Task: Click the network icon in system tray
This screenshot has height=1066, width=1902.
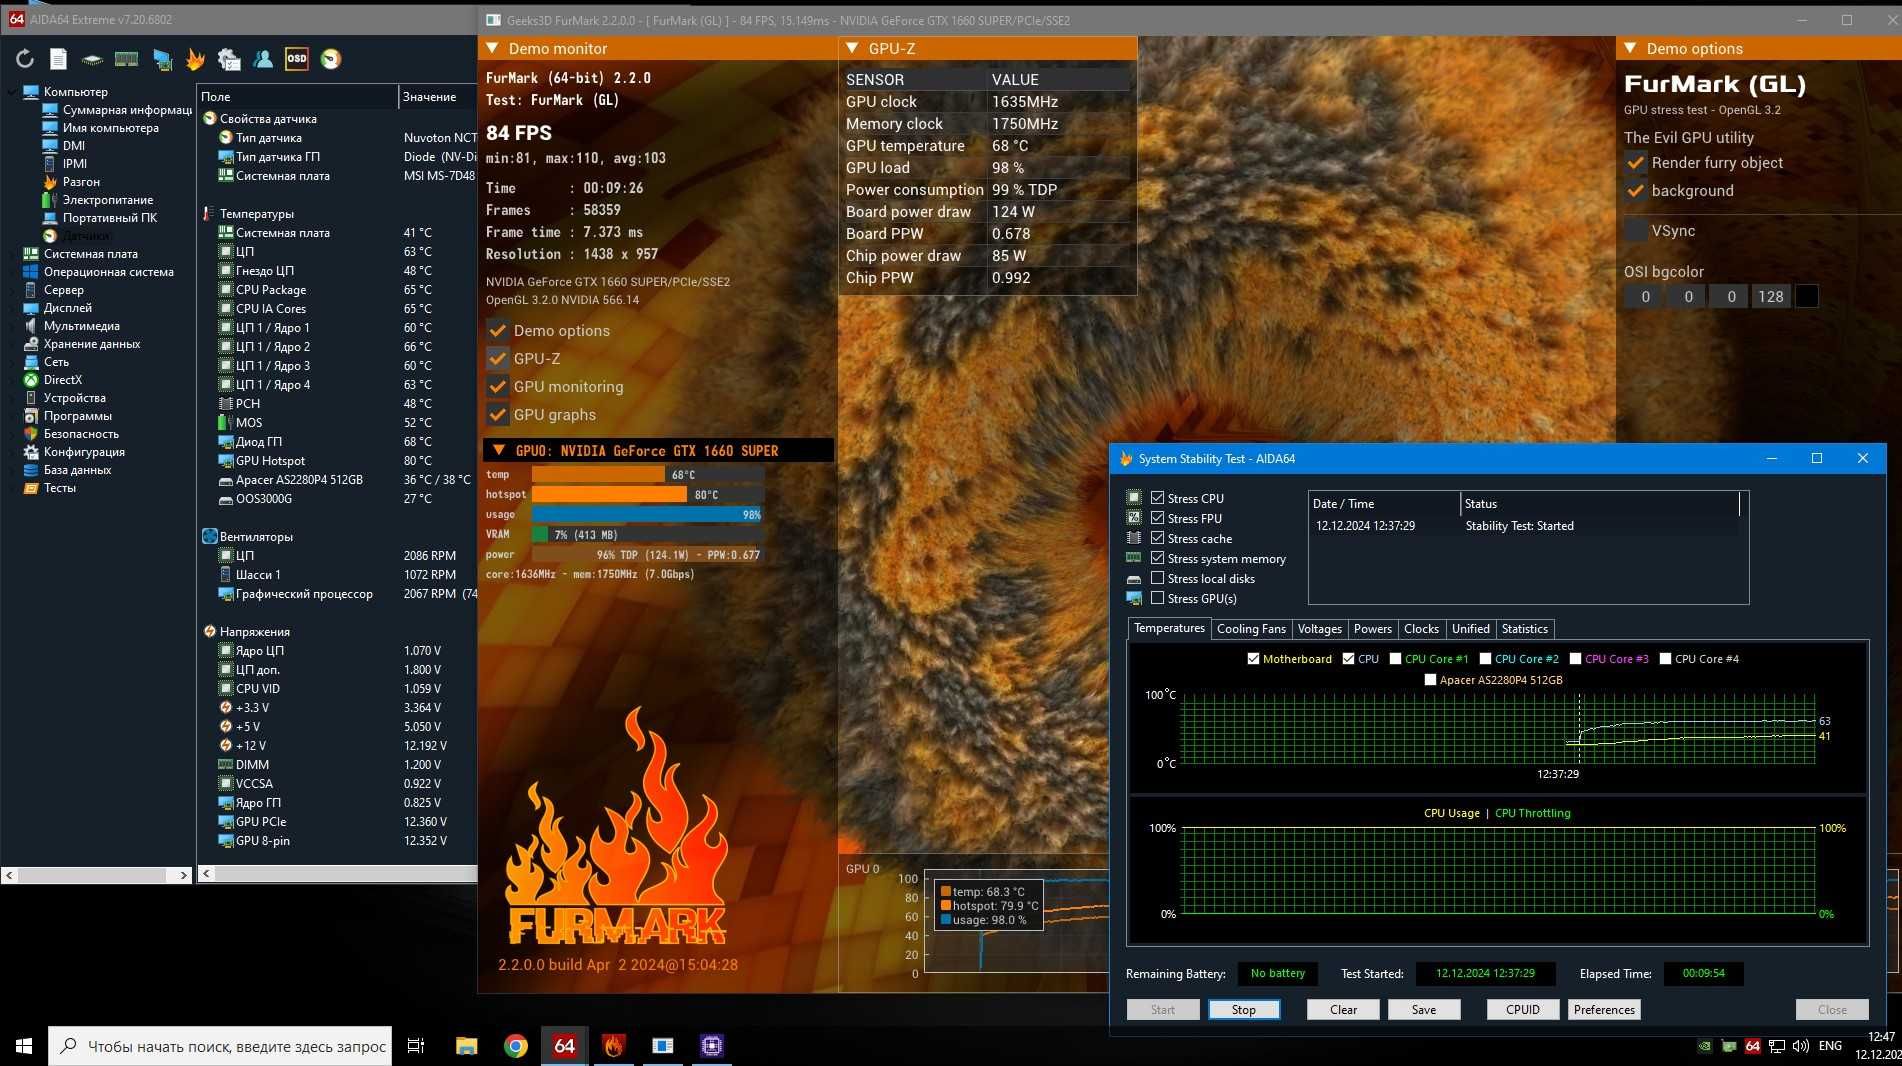Action: click(1777, 1046)
